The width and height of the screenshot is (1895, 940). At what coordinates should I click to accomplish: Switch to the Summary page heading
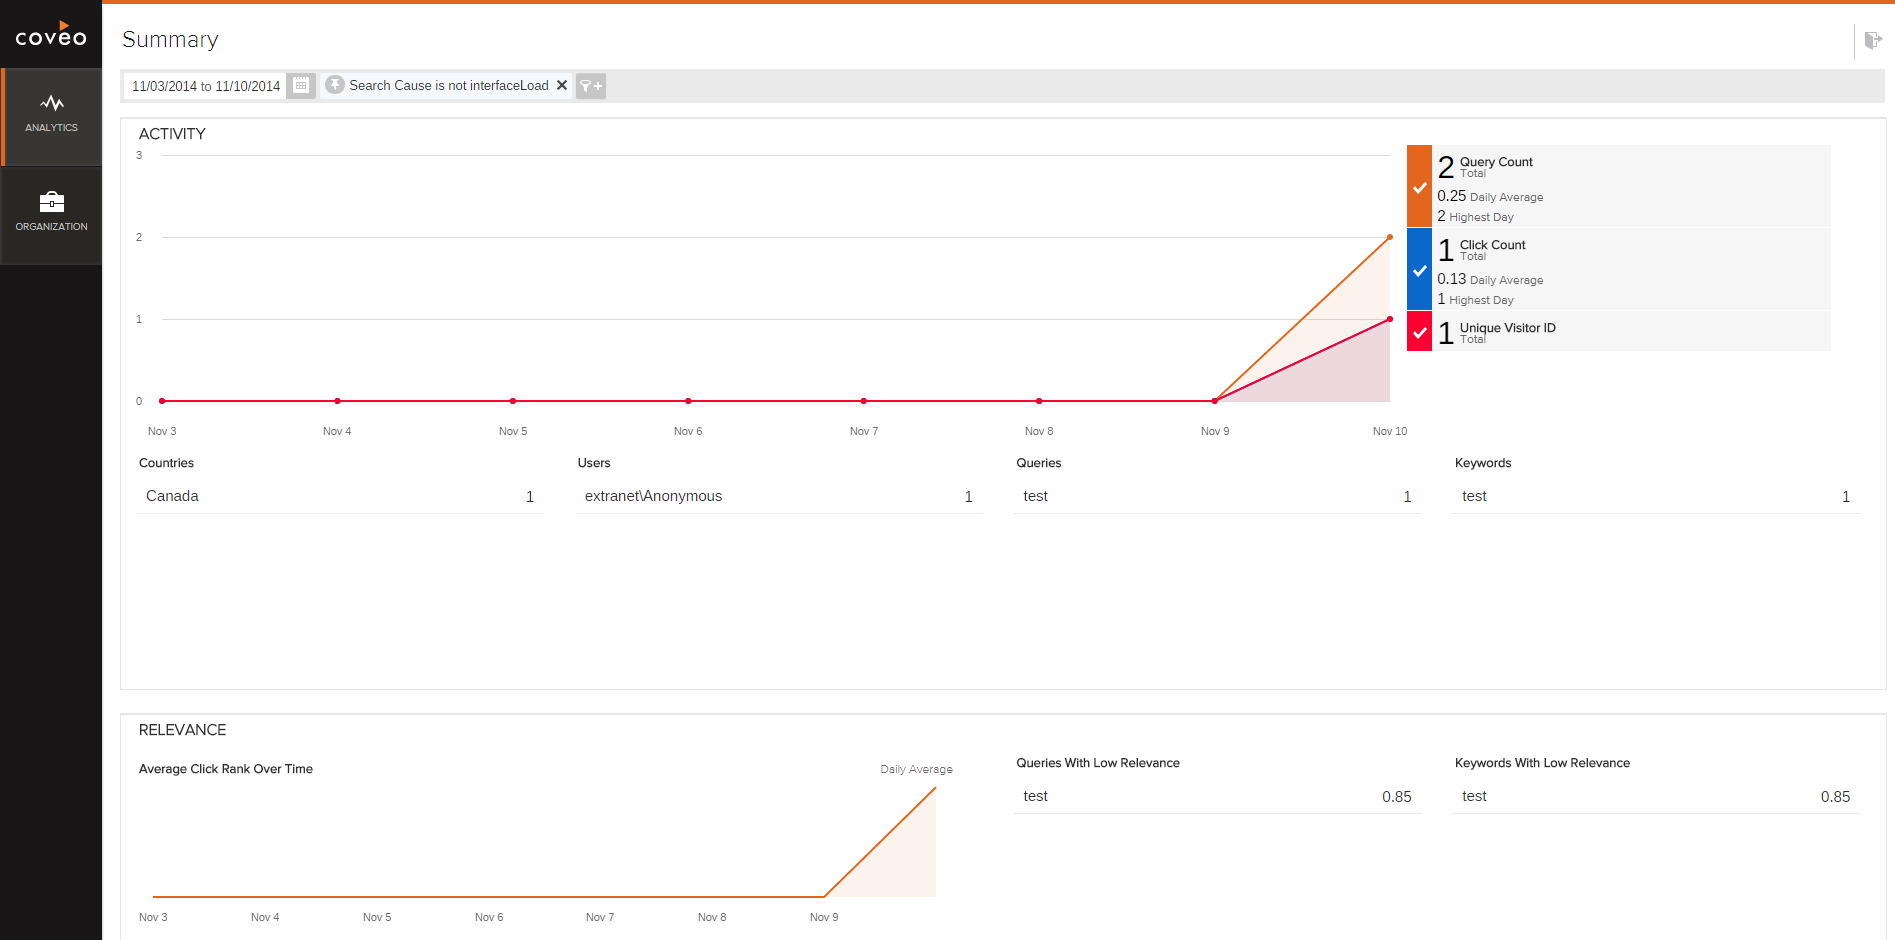(x=170, y=39)
